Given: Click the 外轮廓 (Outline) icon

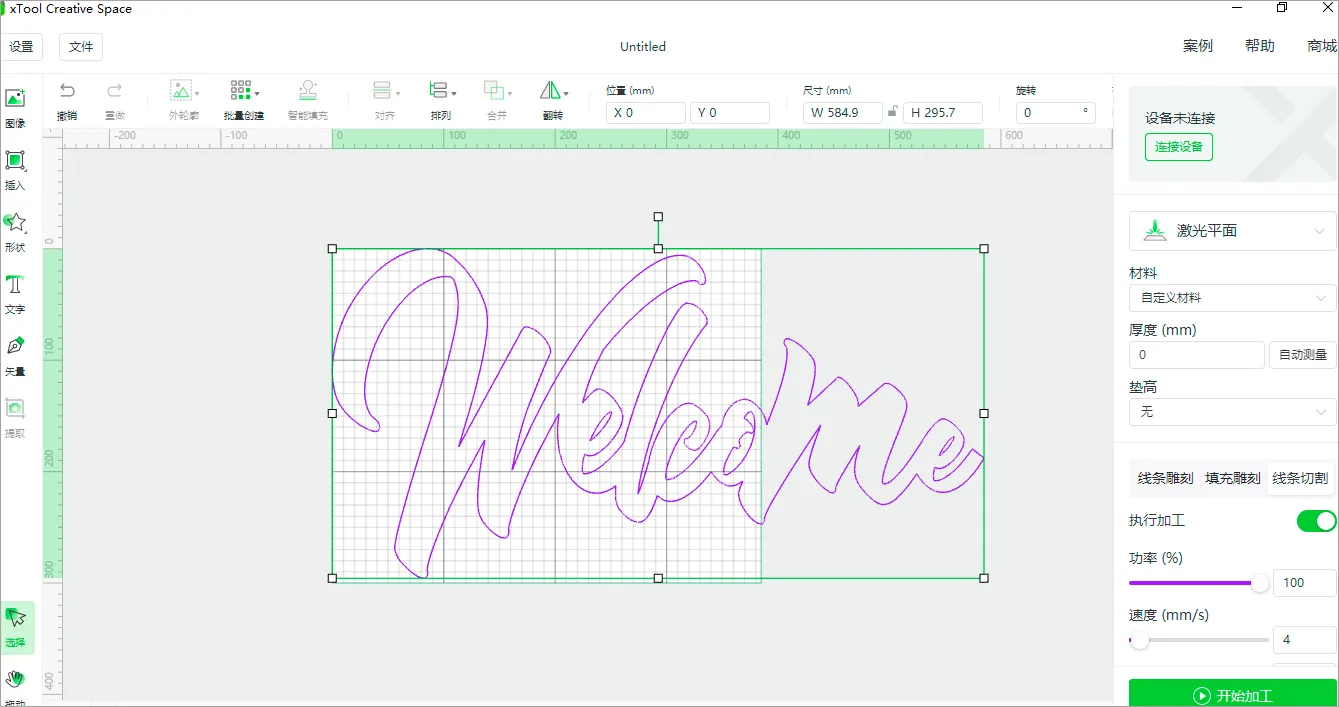Looking at the screenshot, I should [x=180, y=90].
